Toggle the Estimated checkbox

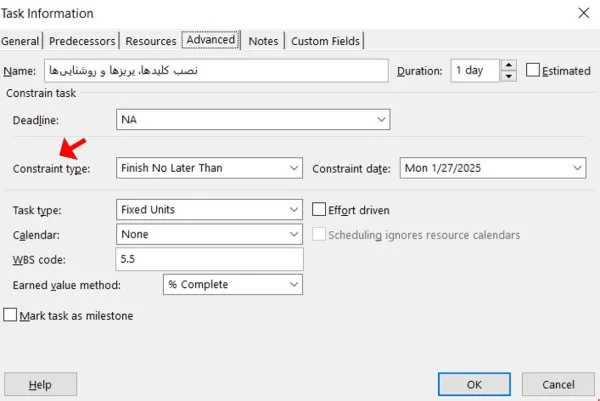pyautogui.click(x=533, y=71)
